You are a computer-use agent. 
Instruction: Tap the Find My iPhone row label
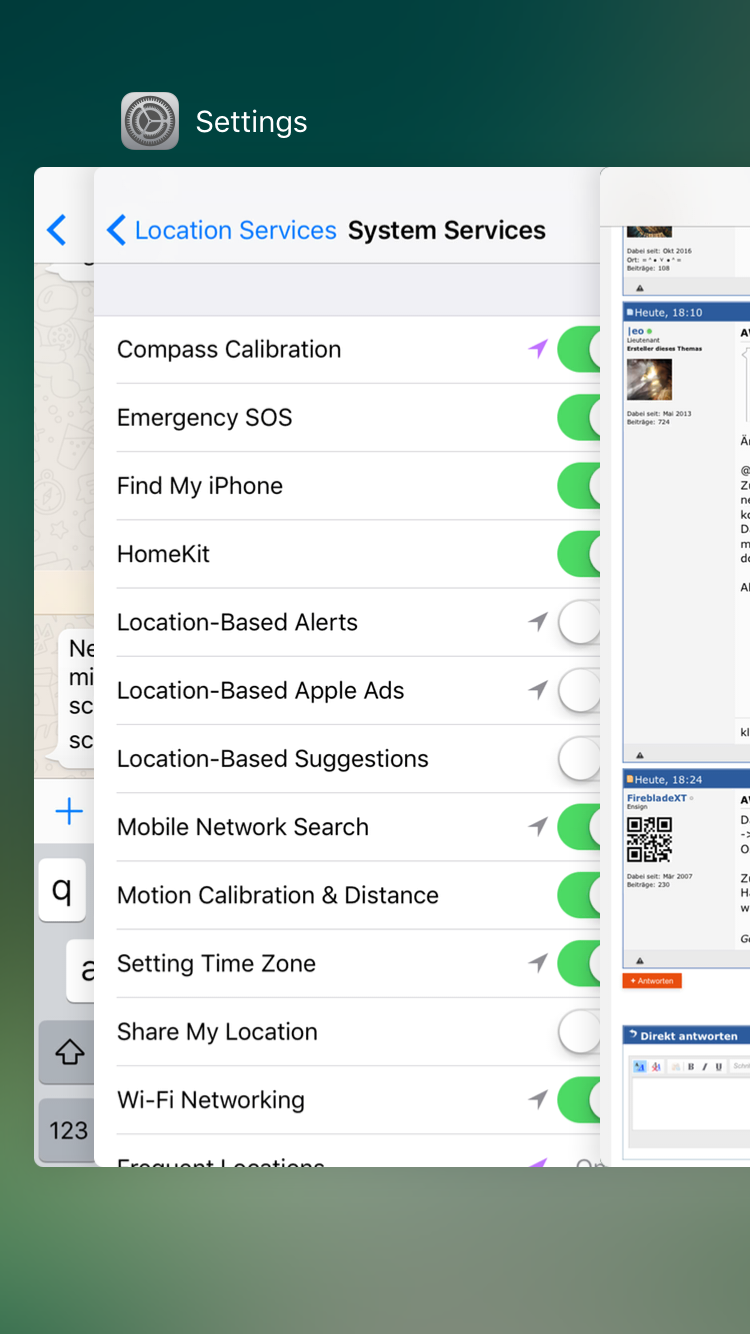tap(200, 486)
